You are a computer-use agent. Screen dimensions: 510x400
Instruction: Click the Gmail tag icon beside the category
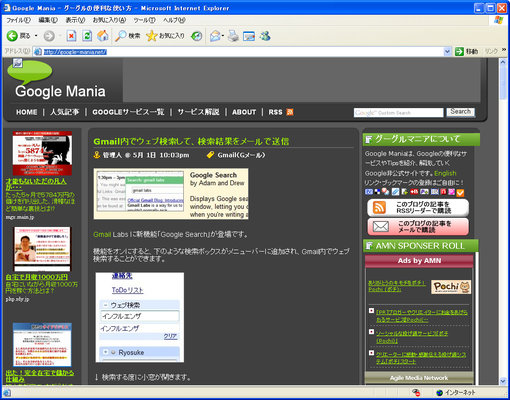210,155
